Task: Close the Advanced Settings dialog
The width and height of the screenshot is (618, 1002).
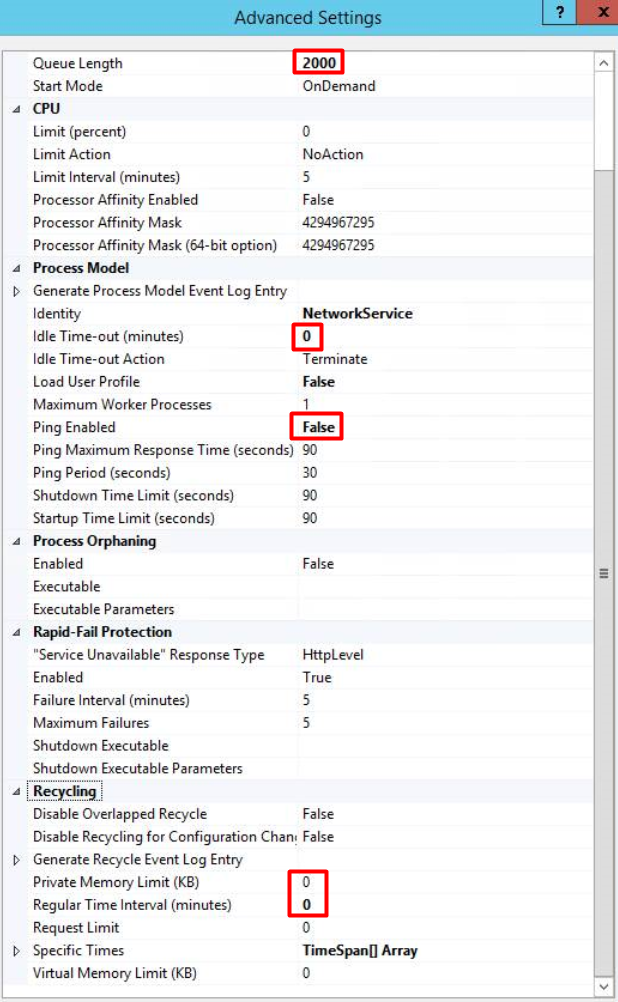Action: pos(602,12)
